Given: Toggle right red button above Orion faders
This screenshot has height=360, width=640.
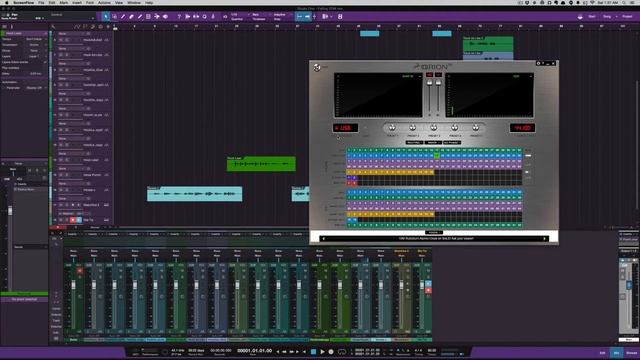Looking at the screenshot, I should tap(438, 75).
